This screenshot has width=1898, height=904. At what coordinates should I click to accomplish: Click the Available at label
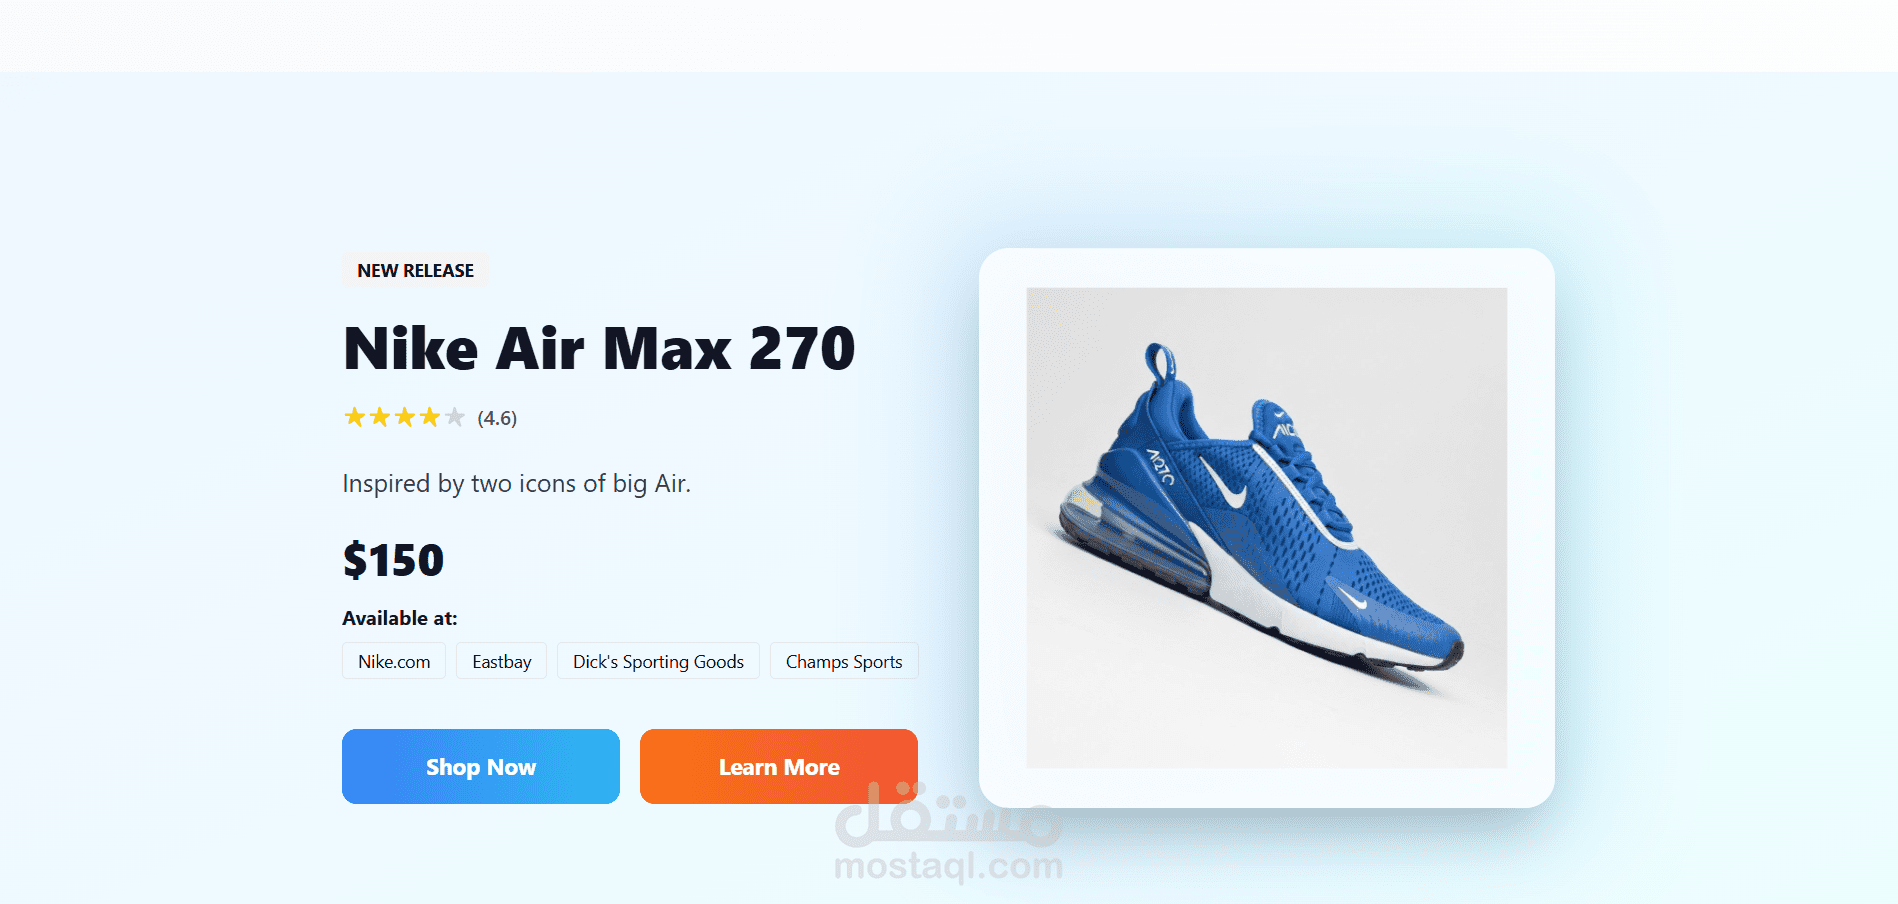400,618
